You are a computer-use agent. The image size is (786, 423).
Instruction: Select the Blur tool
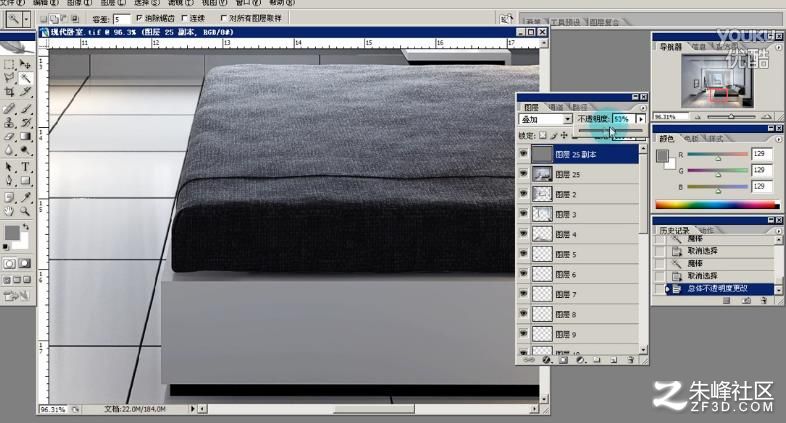[10, 150]
